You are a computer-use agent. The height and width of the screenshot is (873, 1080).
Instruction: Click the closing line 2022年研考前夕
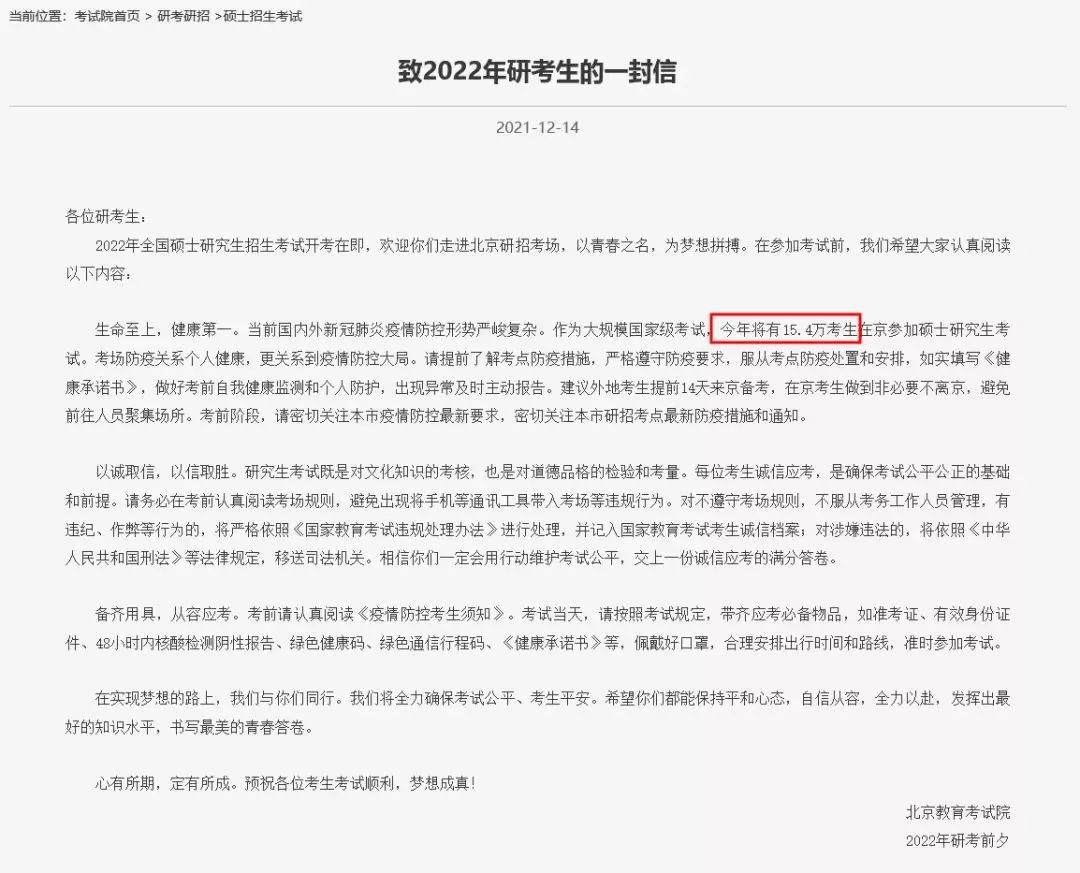(x=957, y=841)
